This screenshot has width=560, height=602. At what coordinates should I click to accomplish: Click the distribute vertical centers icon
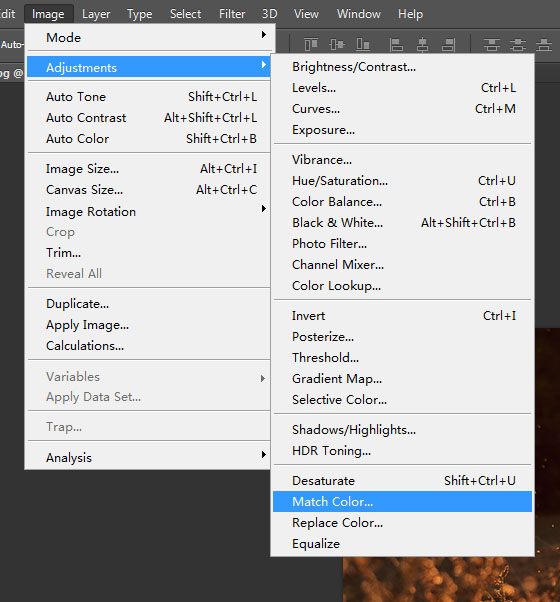point(518,45)
